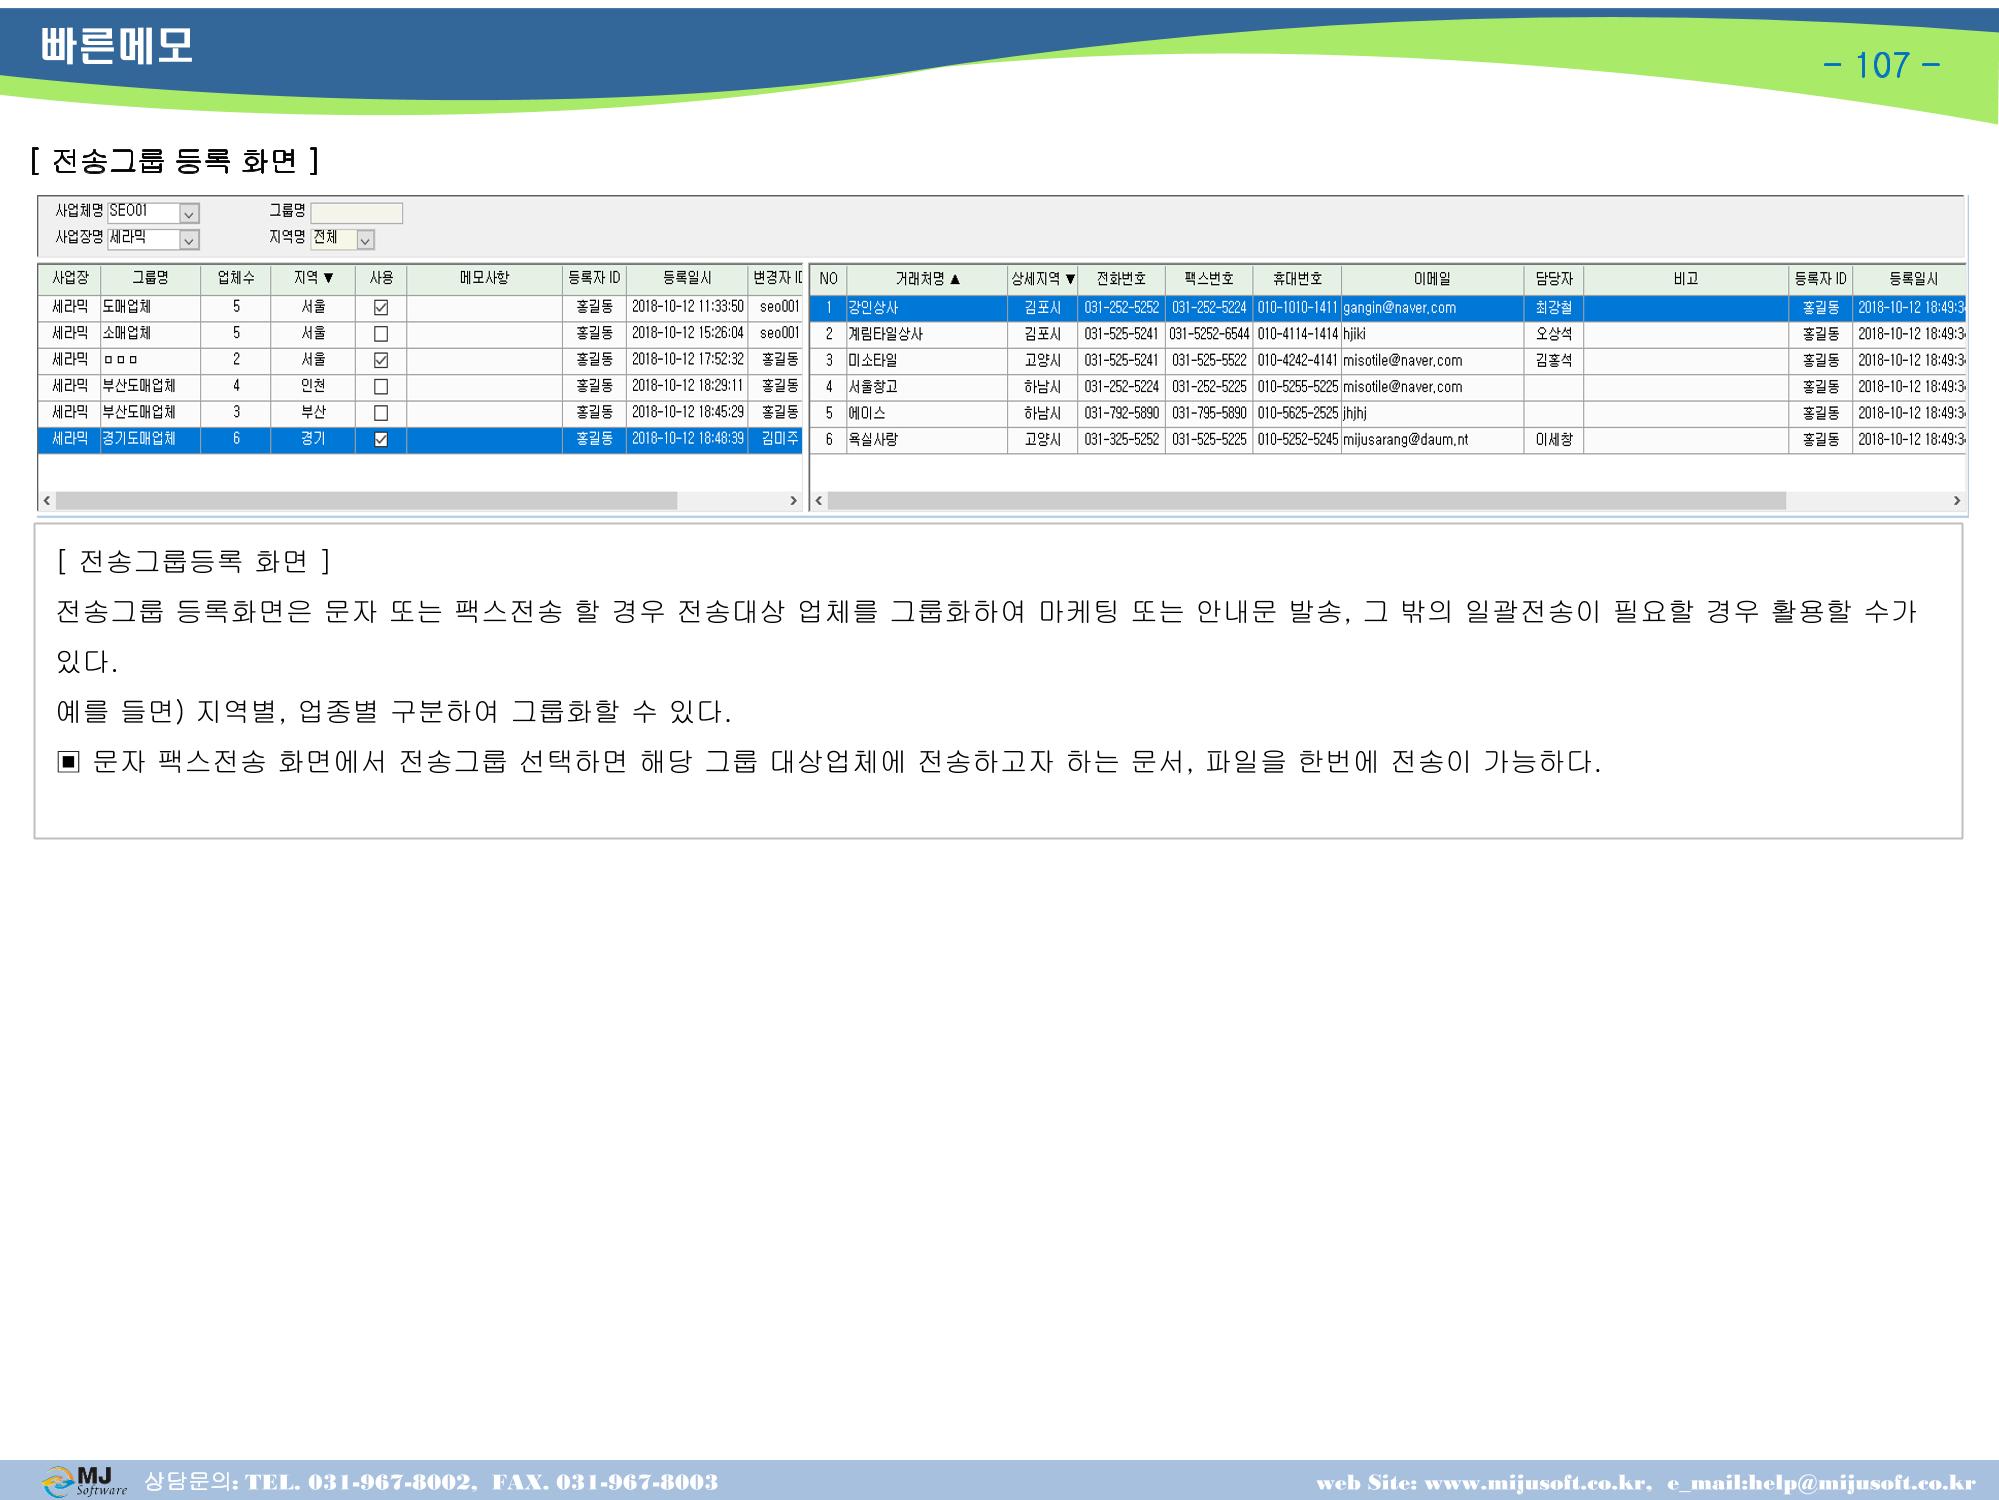Click email mijusarang@daum.nt cell
This screenshot has width=1999, height=1500.
tap(1432, 439)
